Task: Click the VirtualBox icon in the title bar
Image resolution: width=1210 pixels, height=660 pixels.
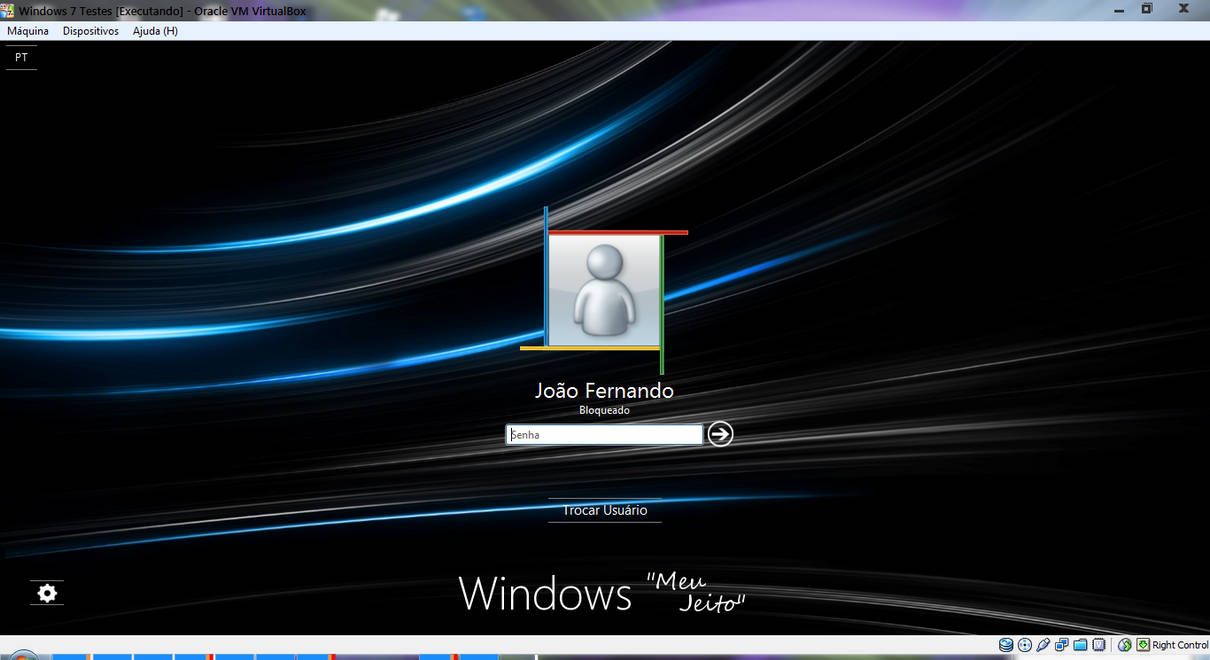Action: pyautogui.click(x=10, y=10)
